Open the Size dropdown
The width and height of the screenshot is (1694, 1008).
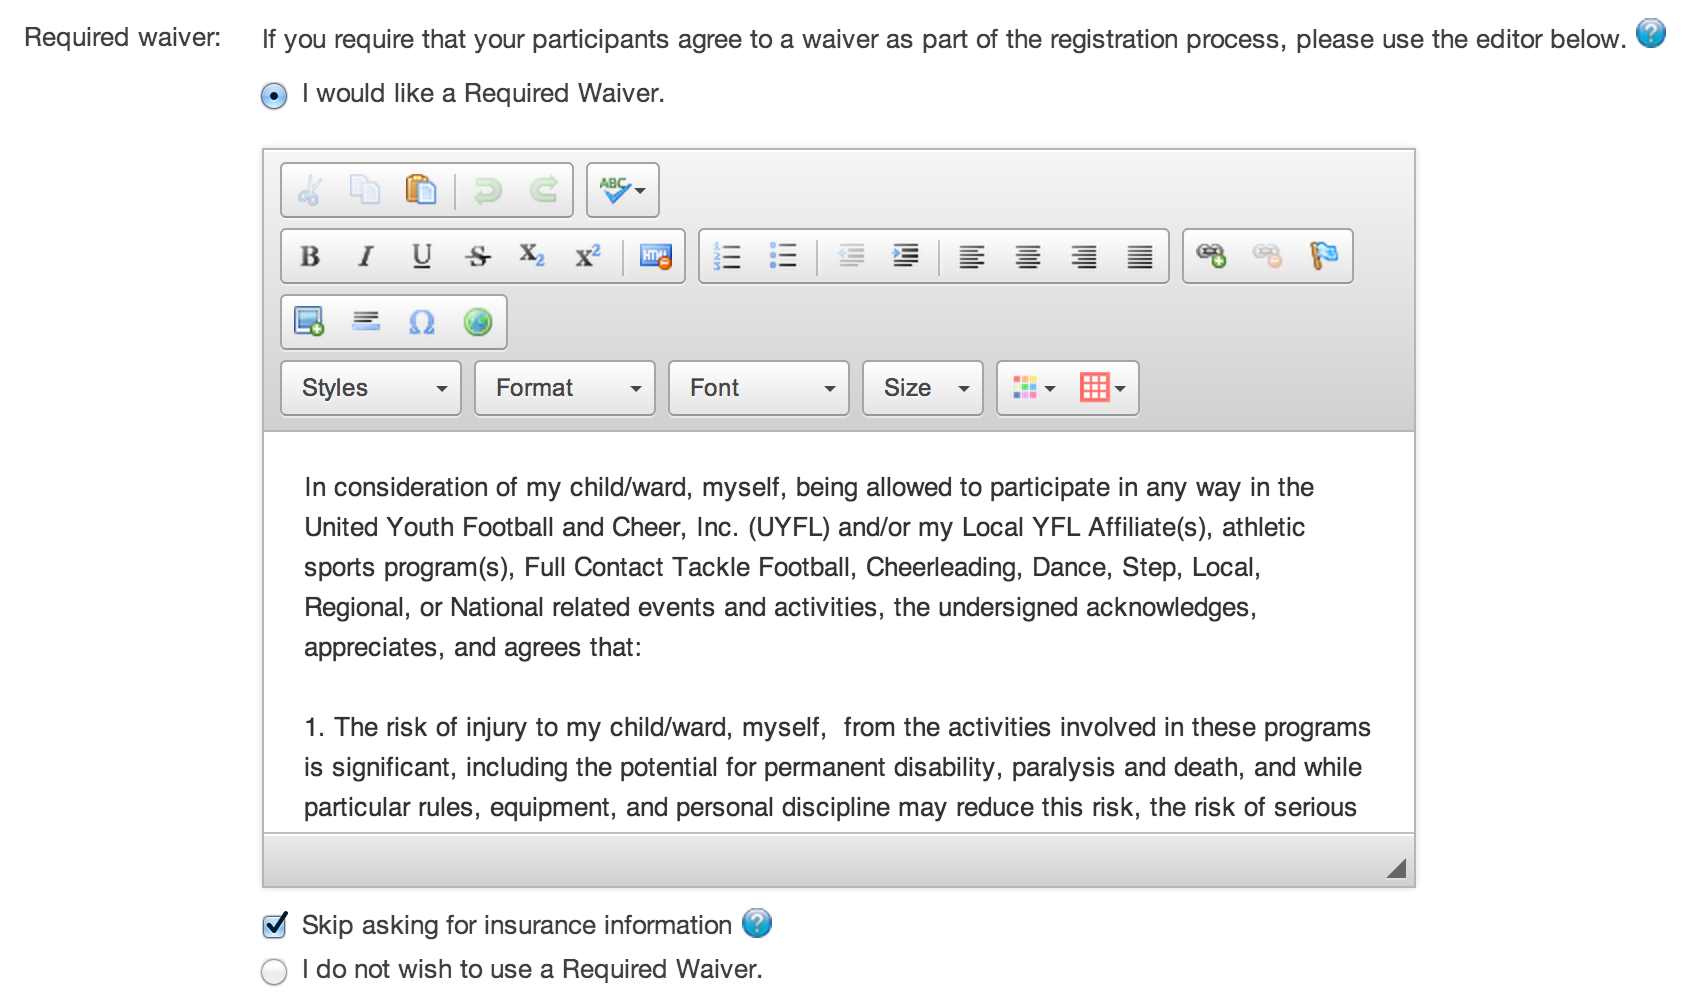click(923, 388)
